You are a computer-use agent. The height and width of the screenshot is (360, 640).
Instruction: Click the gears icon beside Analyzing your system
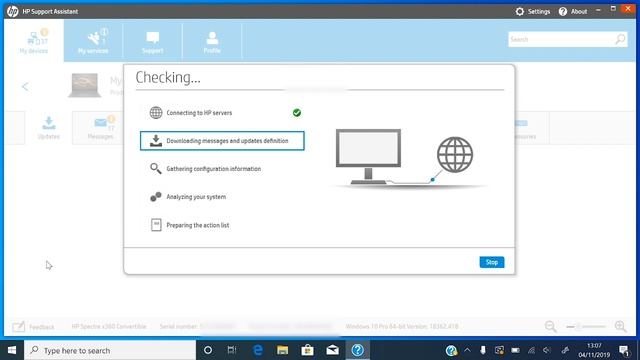point(156,197)
